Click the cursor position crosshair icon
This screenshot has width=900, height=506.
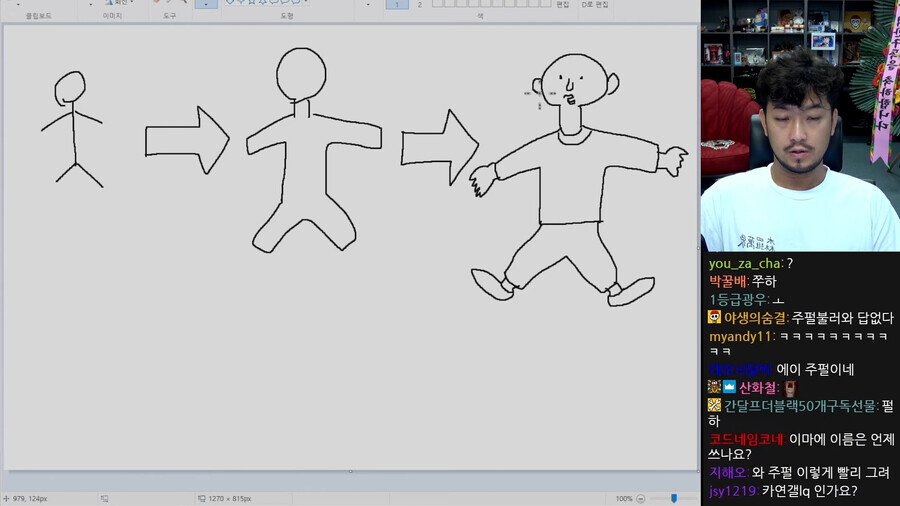(x=6, y=499)
